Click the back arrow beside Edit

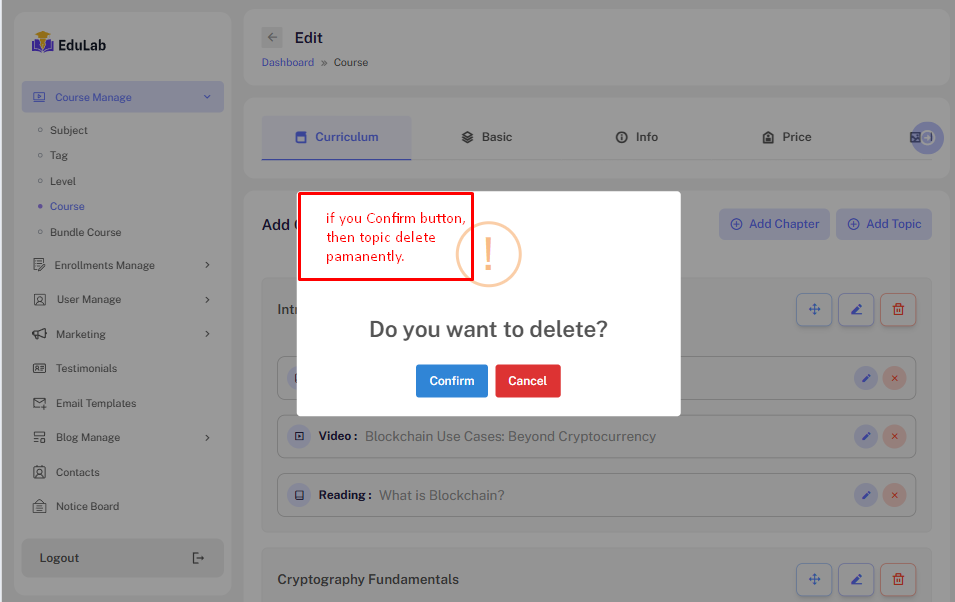pos(272,38)
